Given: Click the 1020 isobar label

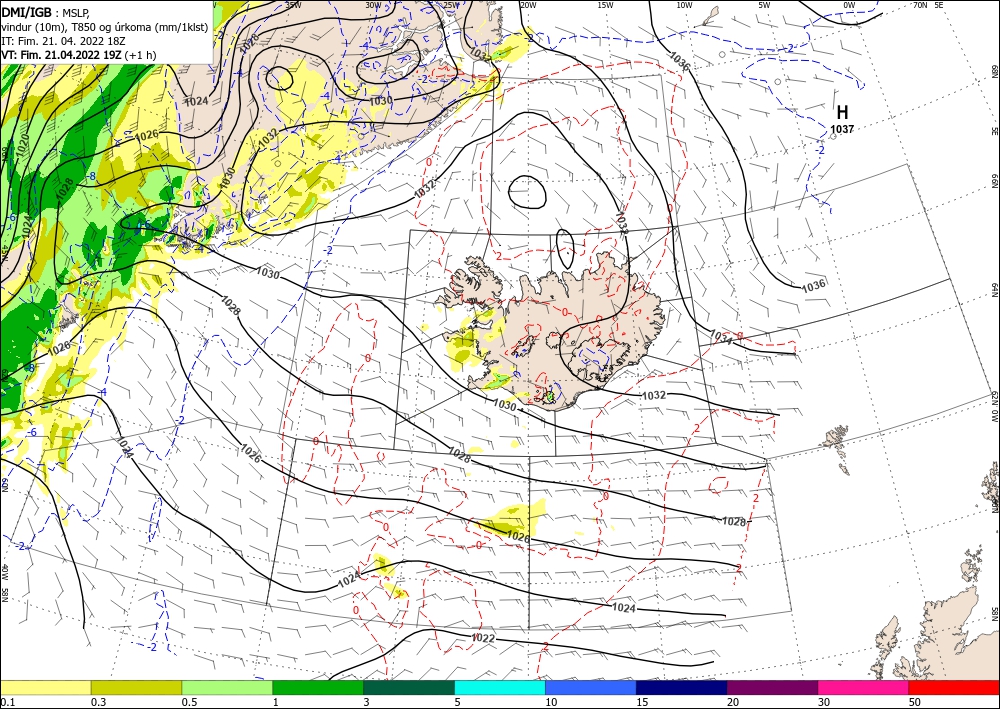Looking at the screenshot, I should click(22, 144).
